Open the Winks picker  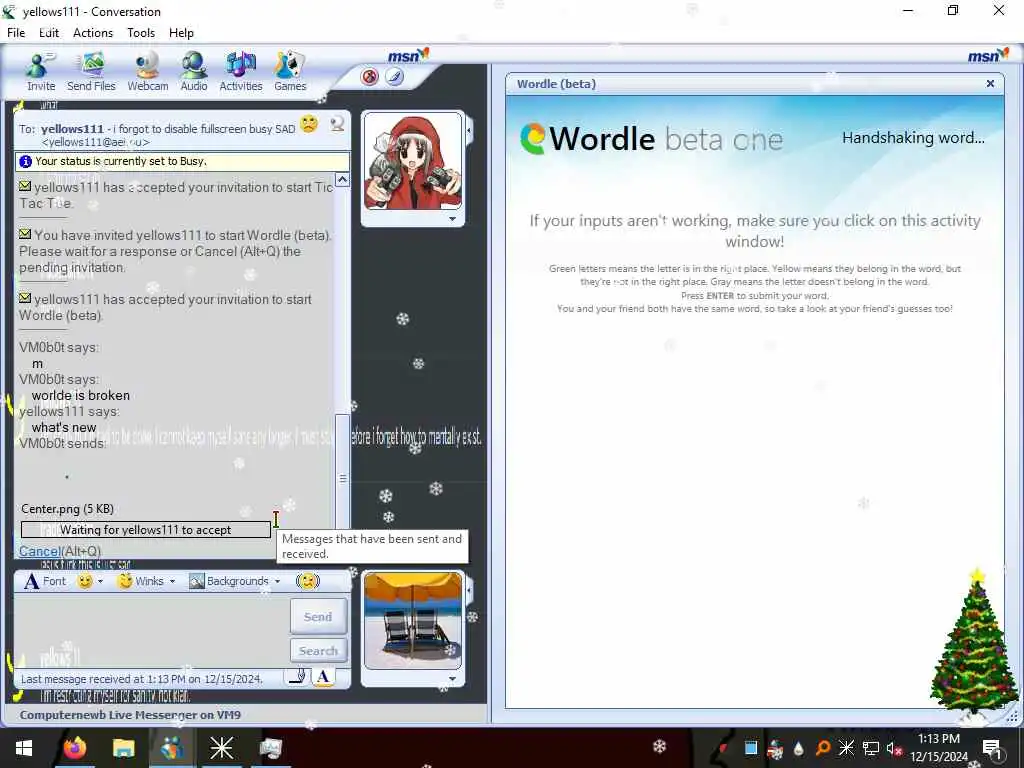(141, 581)
